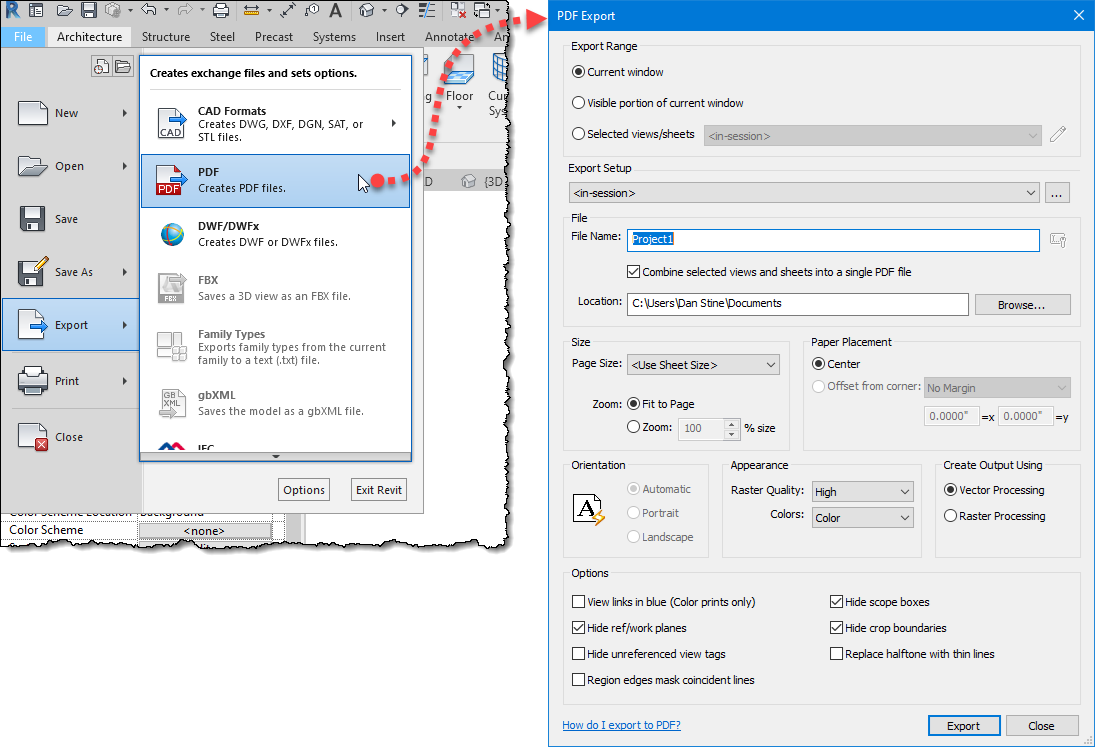The height and width of the screenshot is (747, 1095).
Task: Select Raster Processing output option
Action: point(950,516)
